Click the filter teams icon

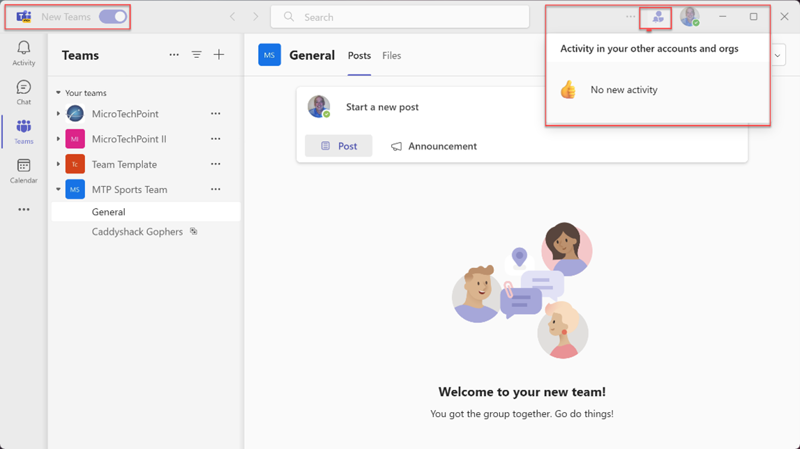coord(196,55)
